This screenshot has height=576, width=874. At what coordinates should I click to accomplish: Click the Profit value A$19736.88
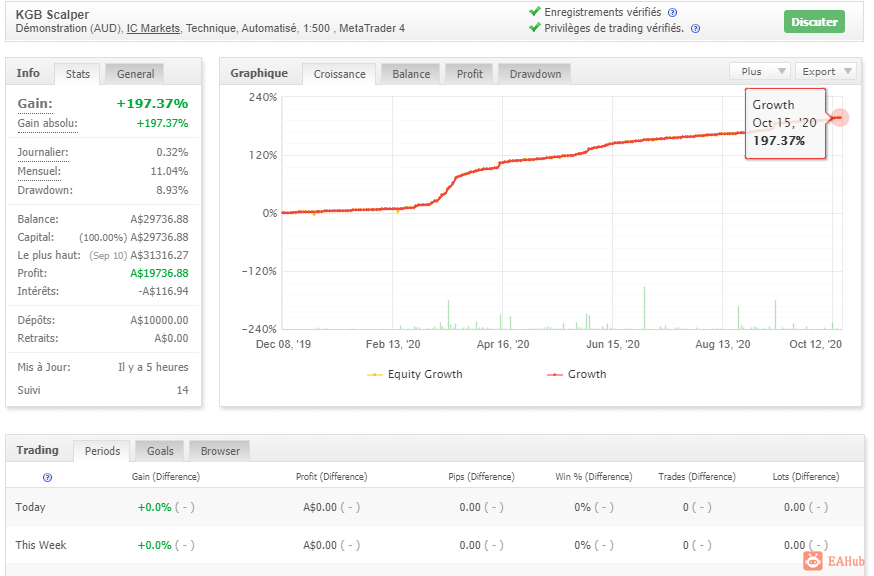[x=159, y=273]
